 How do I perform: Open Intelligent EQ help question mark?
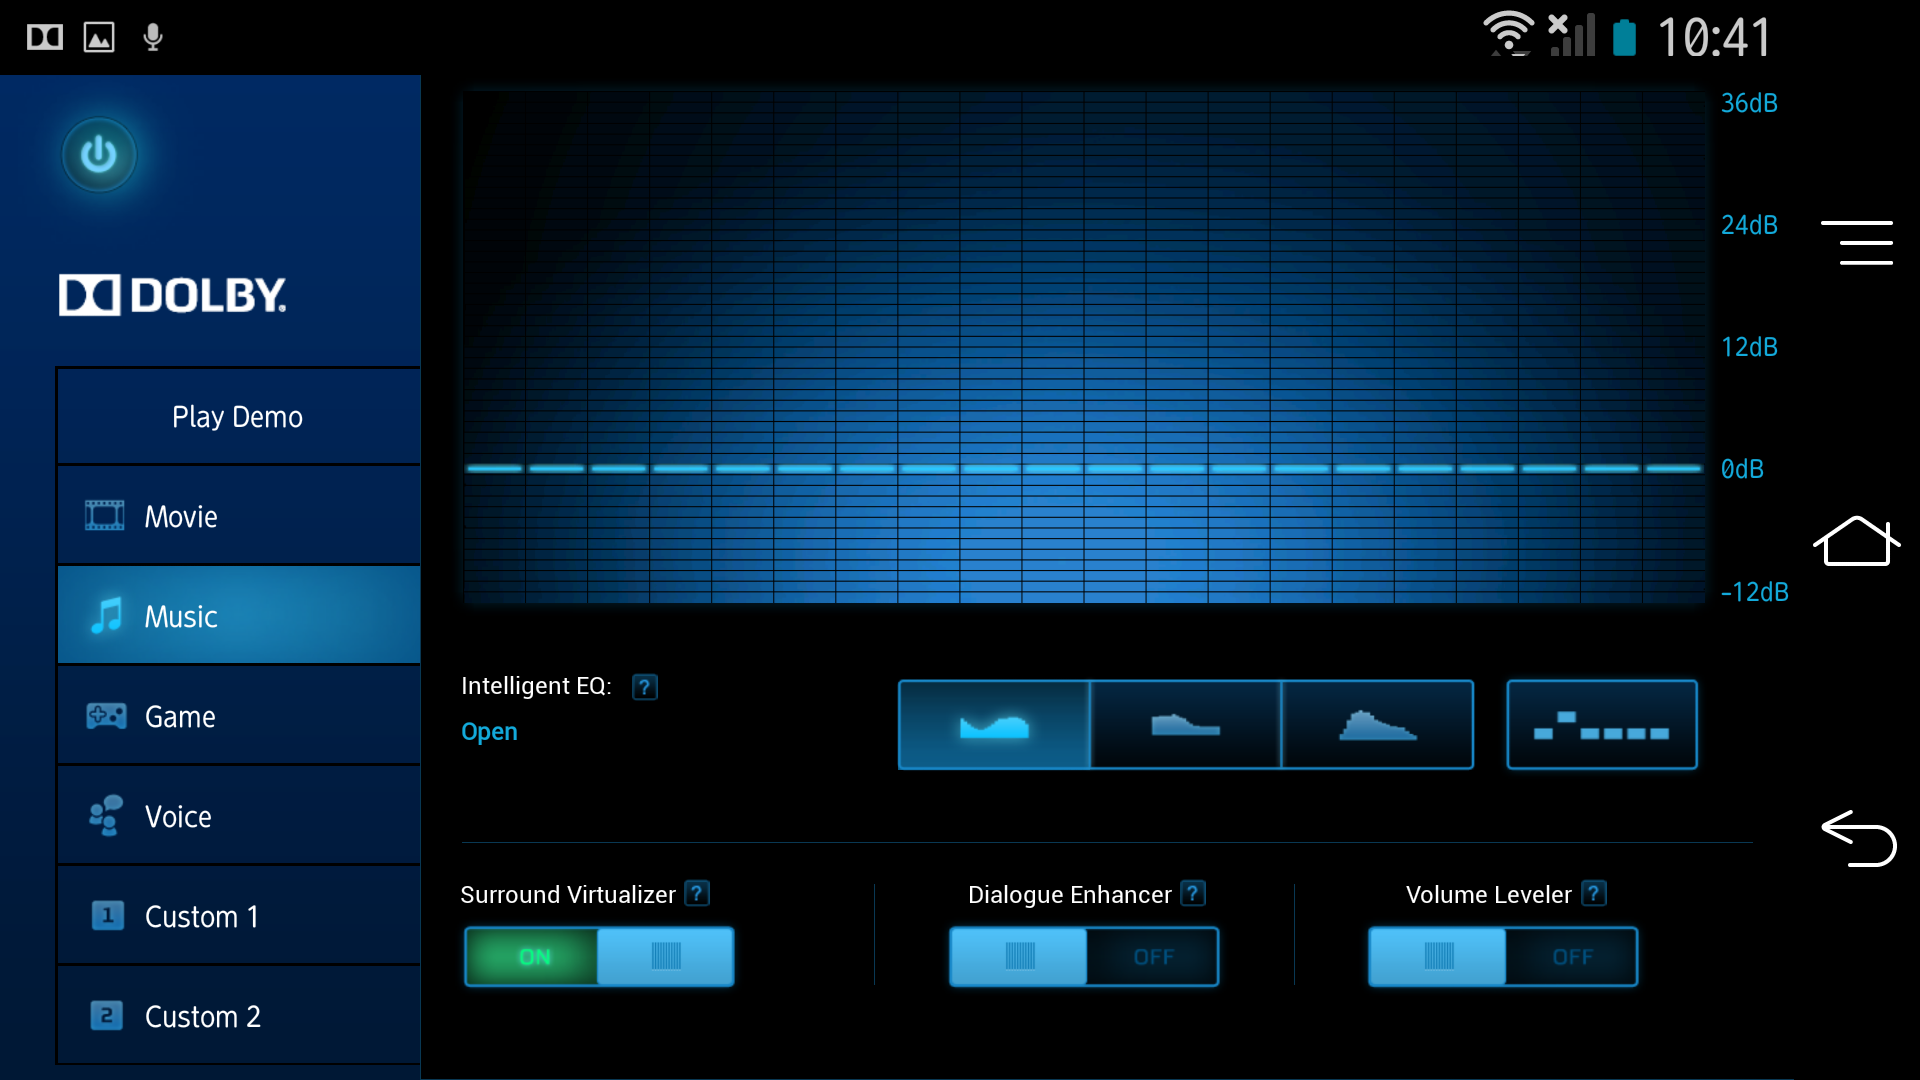click(645, 687)
